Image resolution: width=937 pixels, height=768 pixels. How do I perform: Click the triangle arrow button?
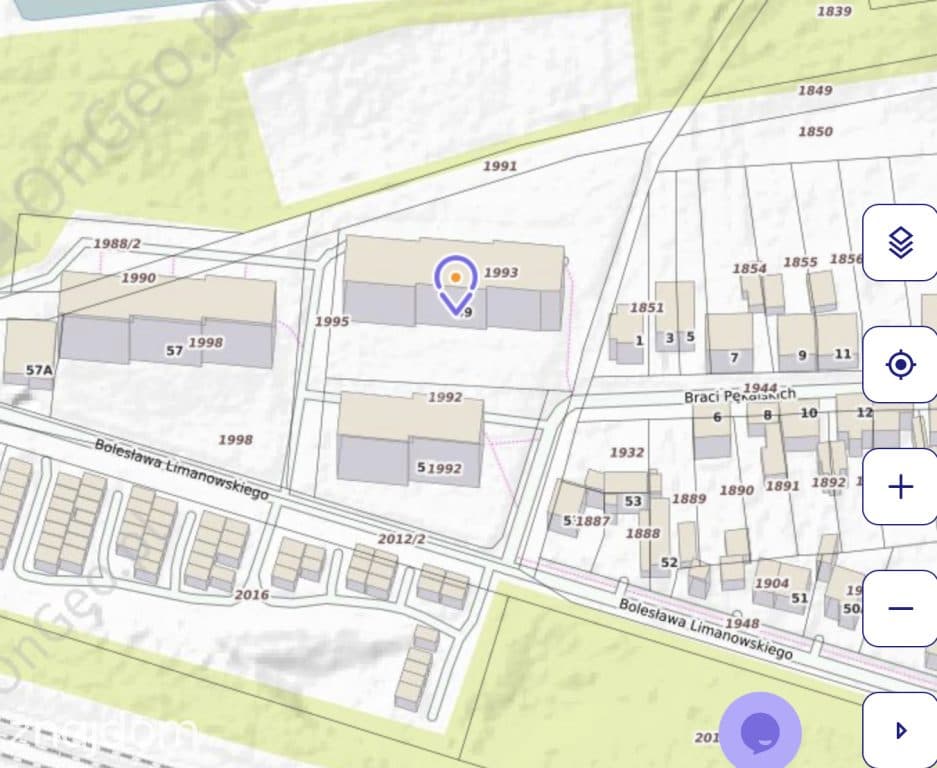(901, 730)
